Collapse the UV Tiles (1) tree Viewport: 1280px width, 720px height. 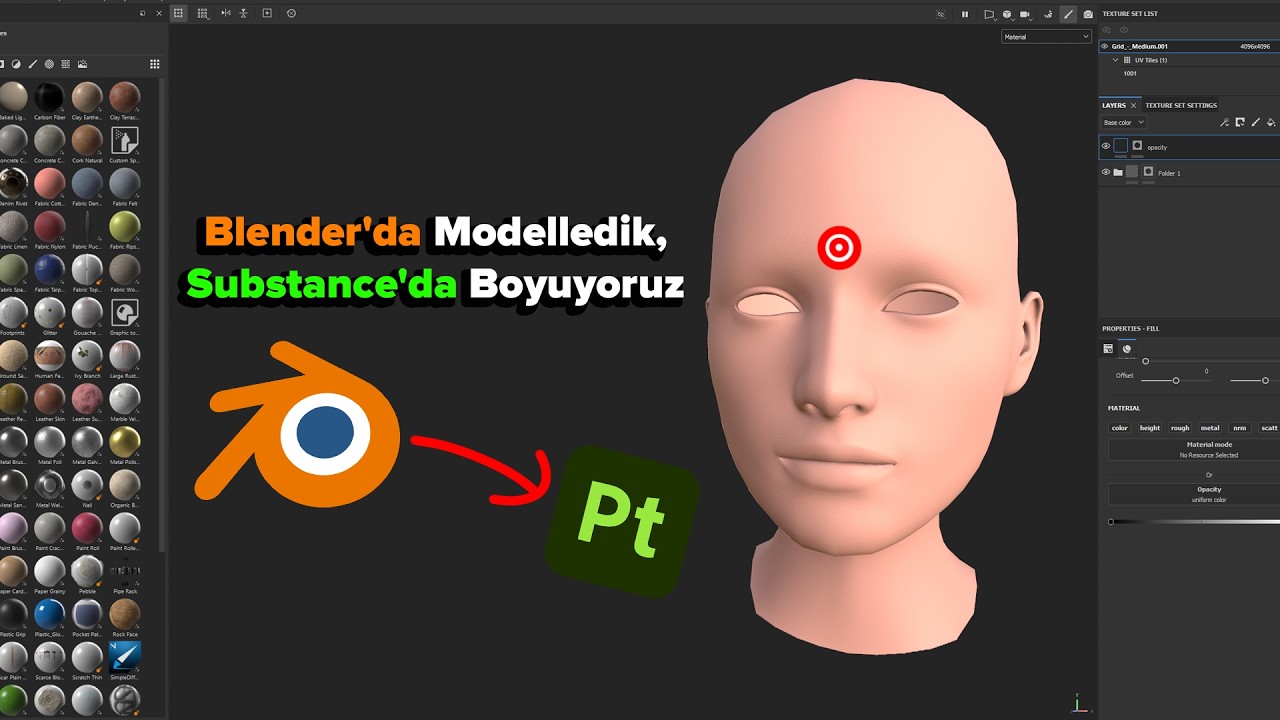pyautogui.click(x=1116, y=60)
